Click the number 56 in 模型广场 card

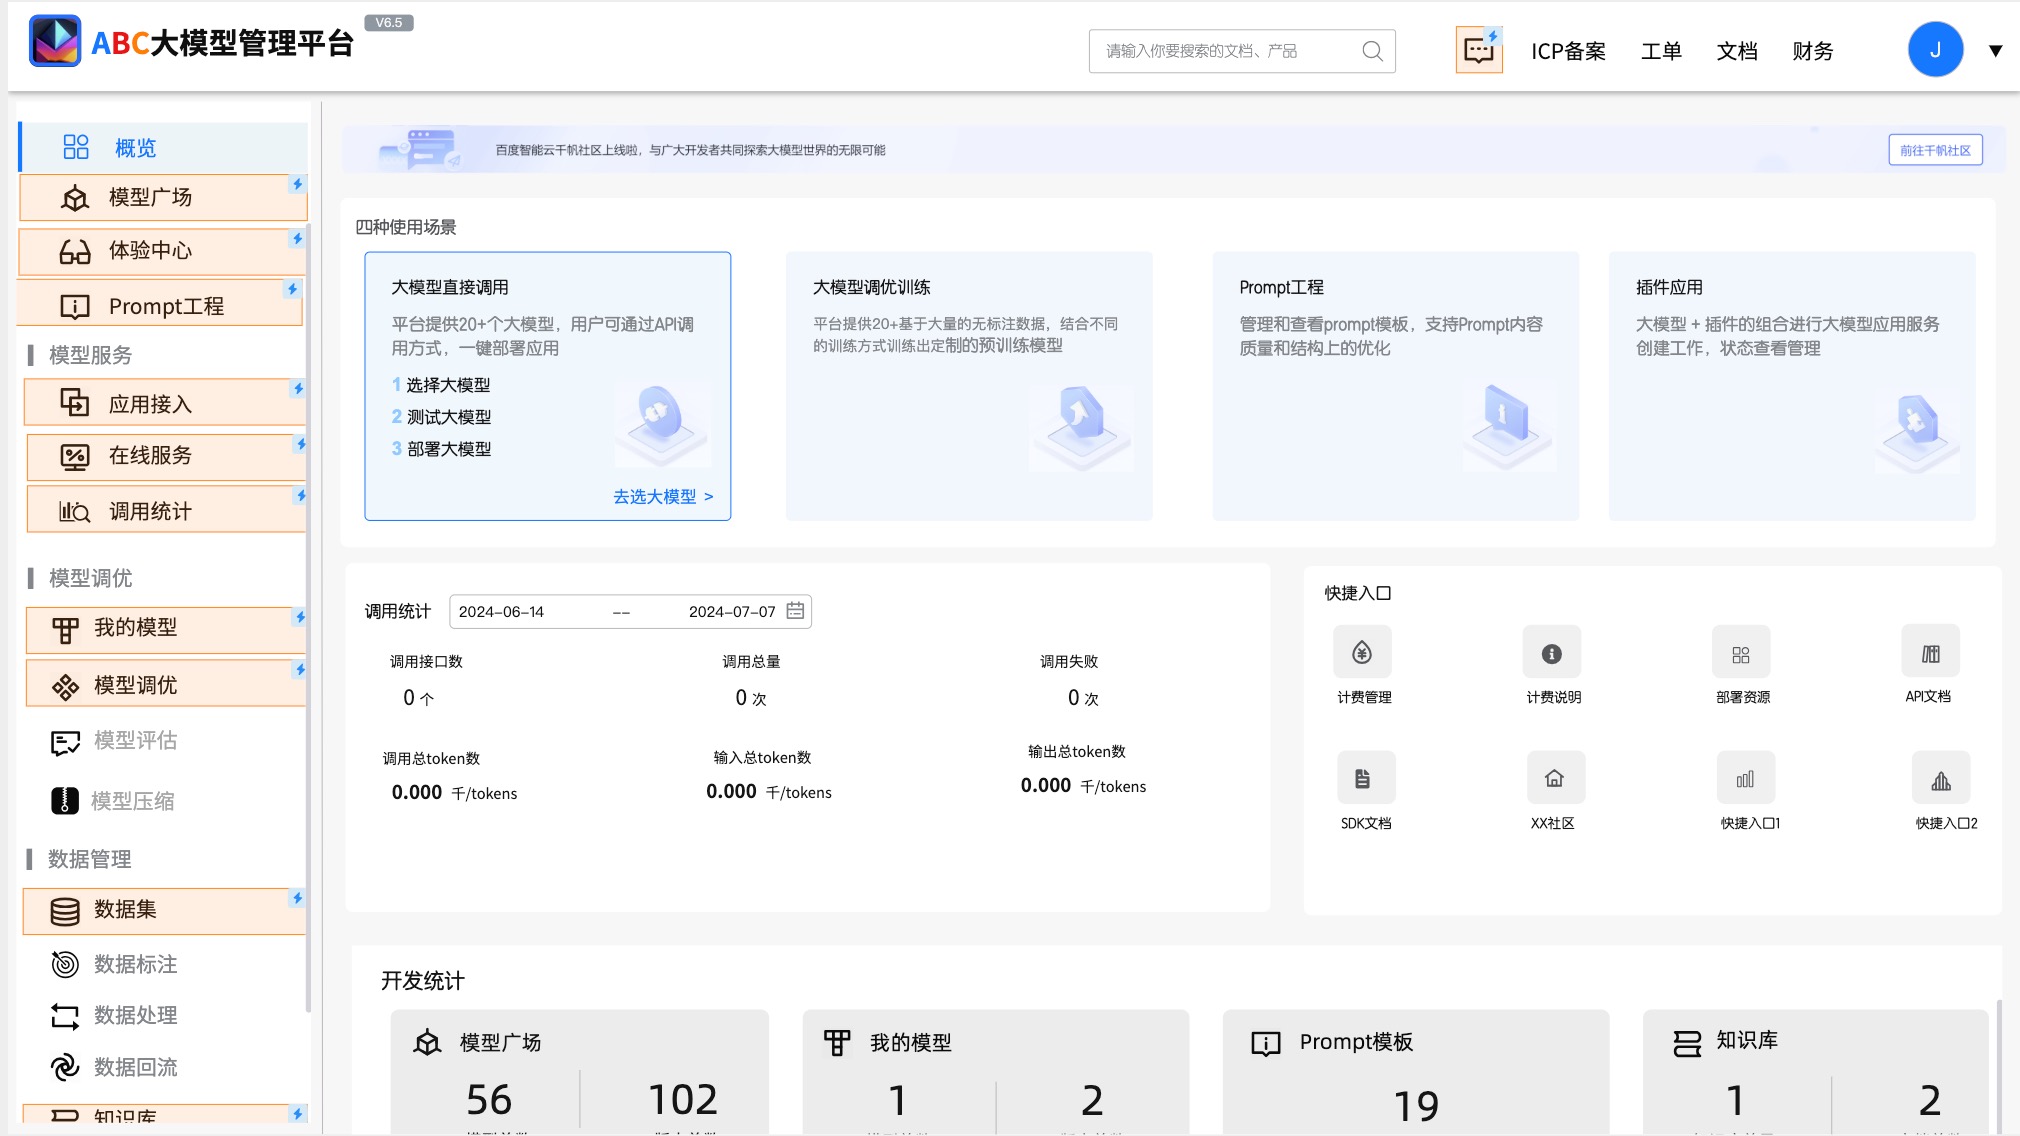click(489, 1099)
